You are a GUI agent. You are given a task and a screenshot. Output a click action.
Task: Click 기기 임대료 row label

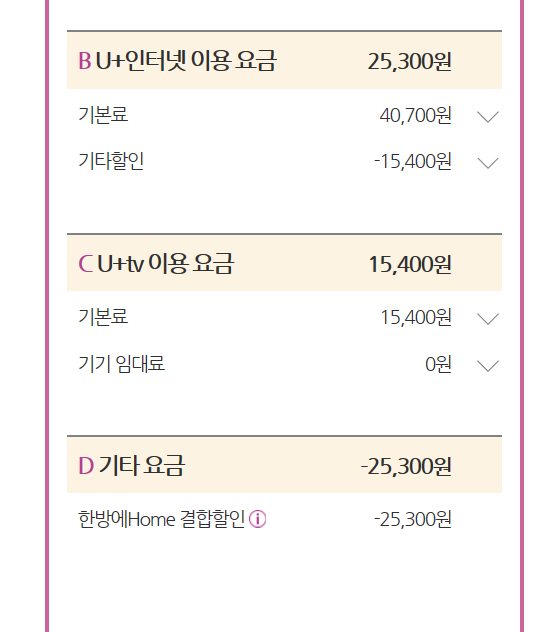[x=122, y=364]
